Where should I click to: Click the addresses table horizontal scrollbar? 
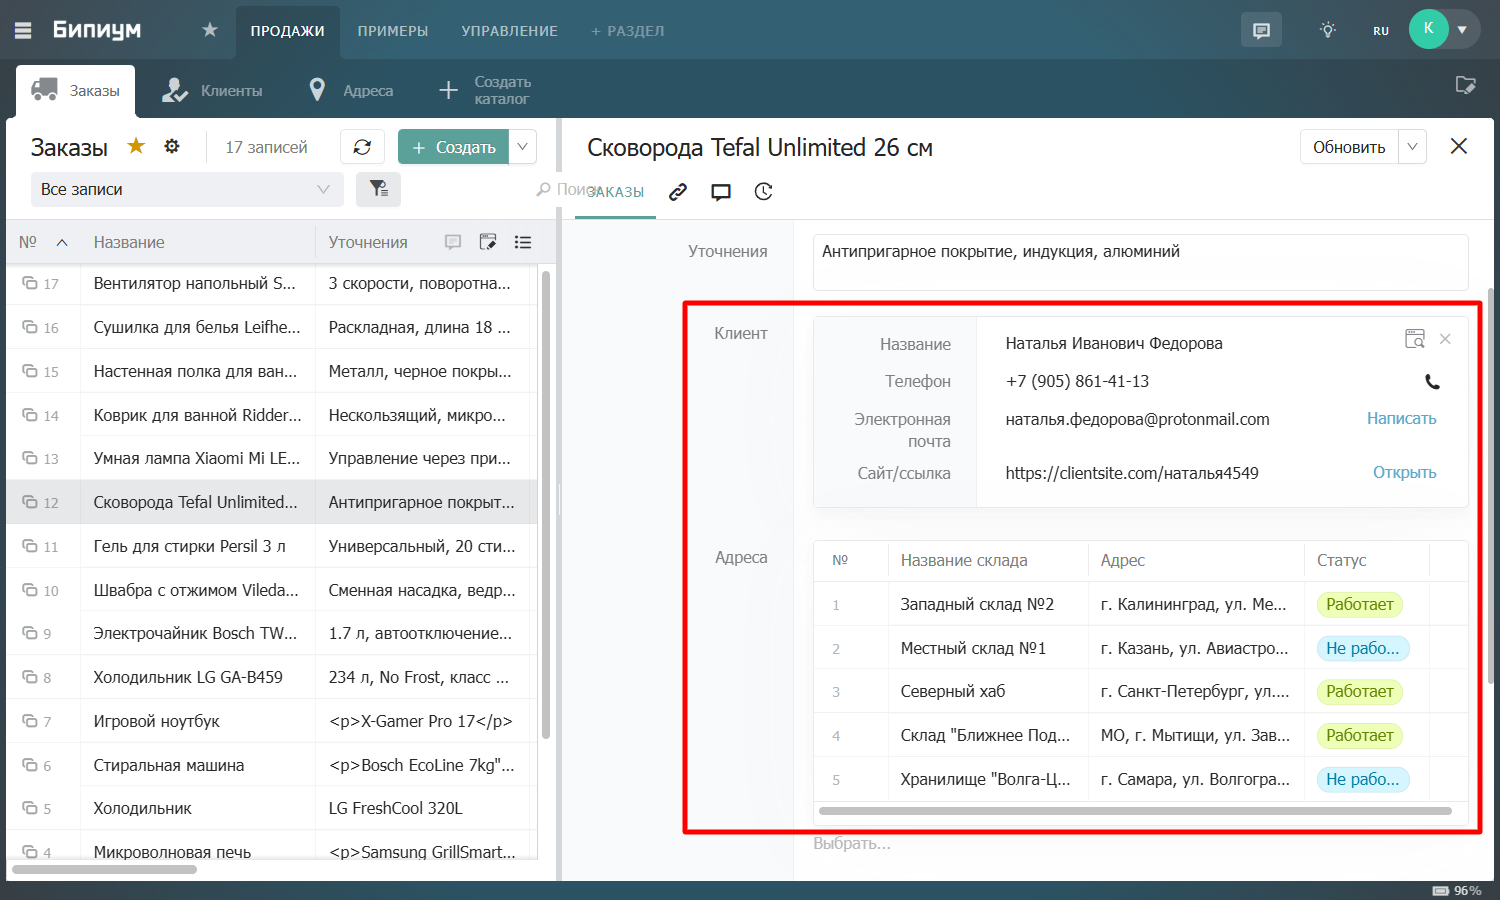pos(1135,811)
